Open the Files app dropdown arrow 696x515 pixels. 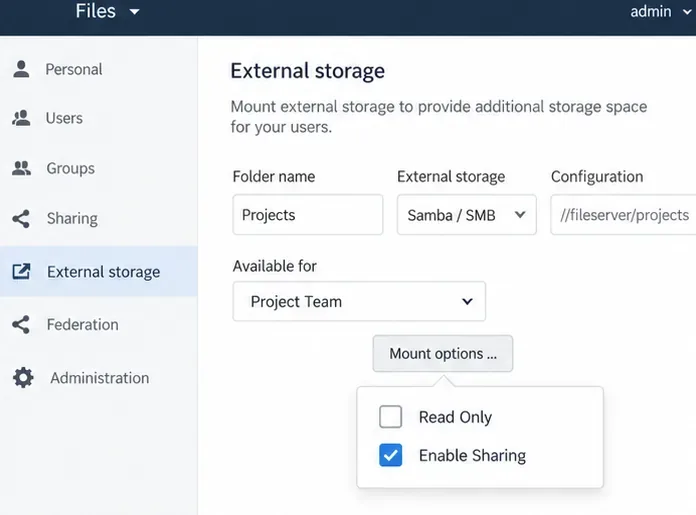pos(134,12)
